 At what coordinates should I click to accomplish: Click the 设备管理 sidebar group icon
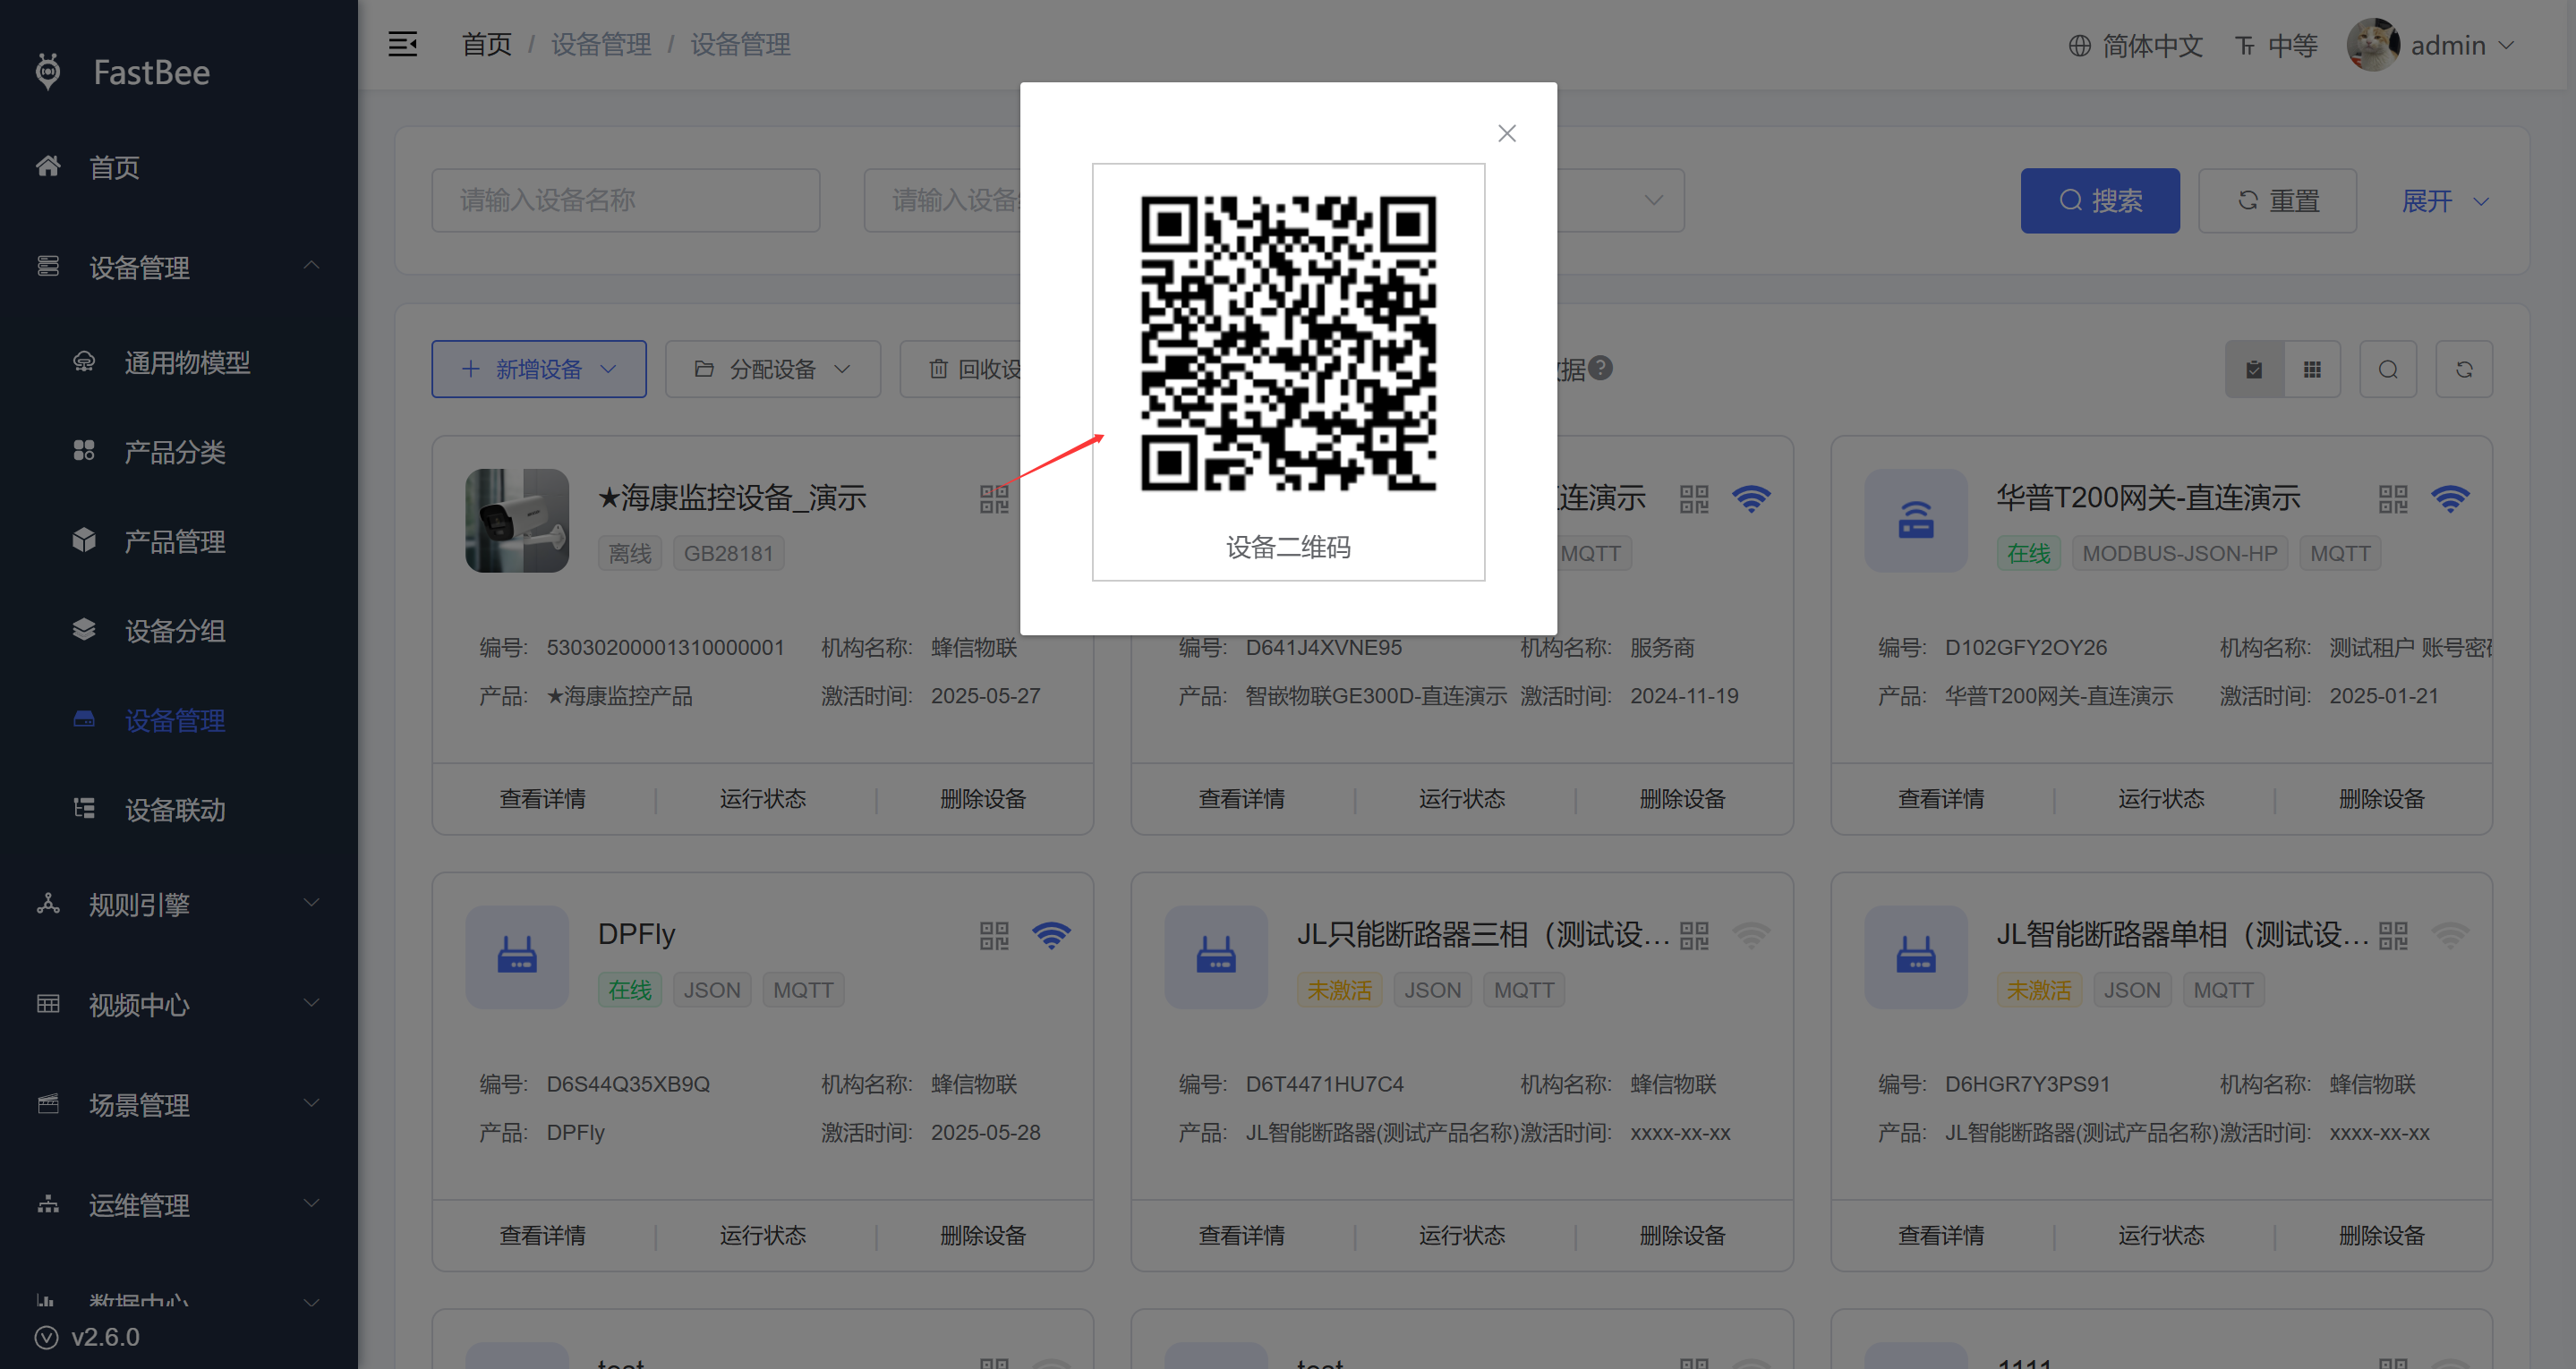tap(48, 266)
